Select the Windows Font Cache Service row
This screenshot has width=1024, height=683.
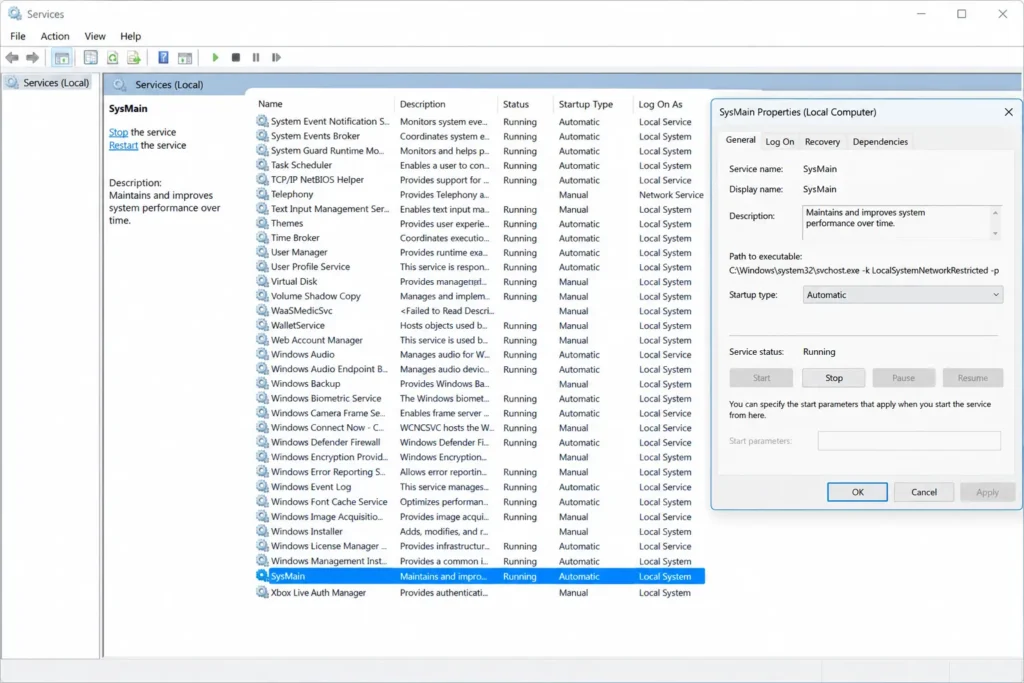click(480, 502)
